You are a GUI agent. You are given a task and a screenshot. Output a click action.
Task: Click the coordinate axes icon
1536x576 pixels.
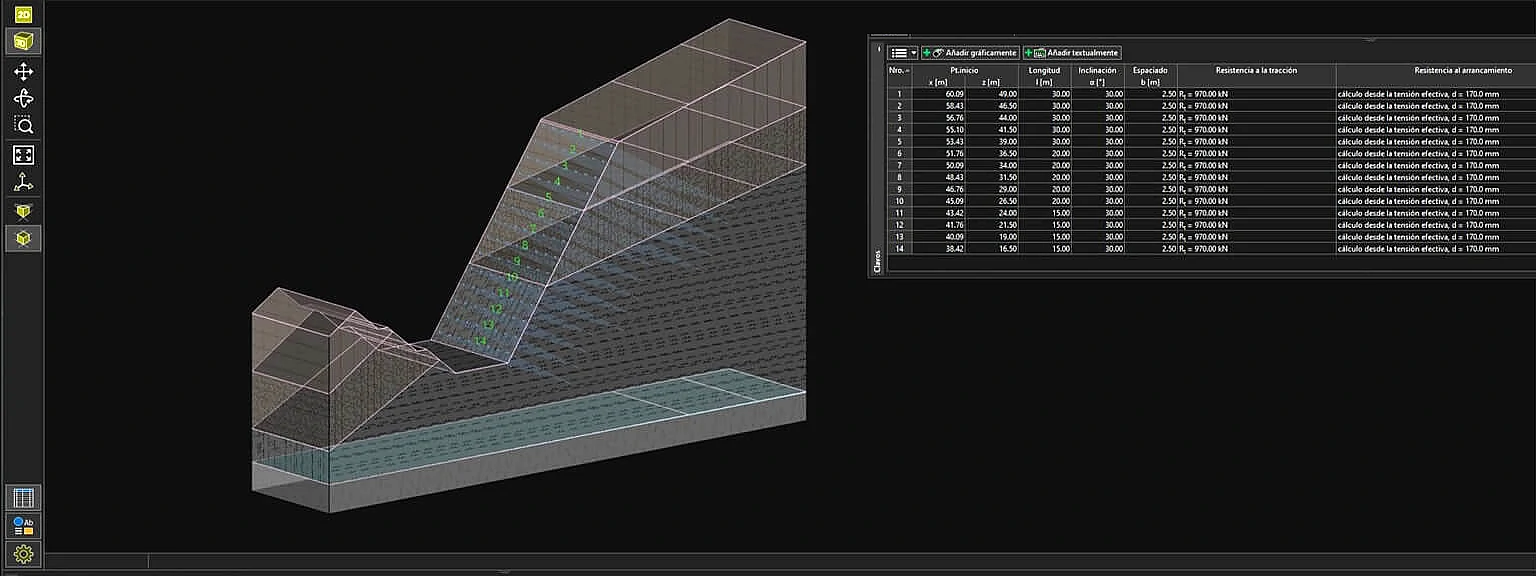(x=23, y=182)
